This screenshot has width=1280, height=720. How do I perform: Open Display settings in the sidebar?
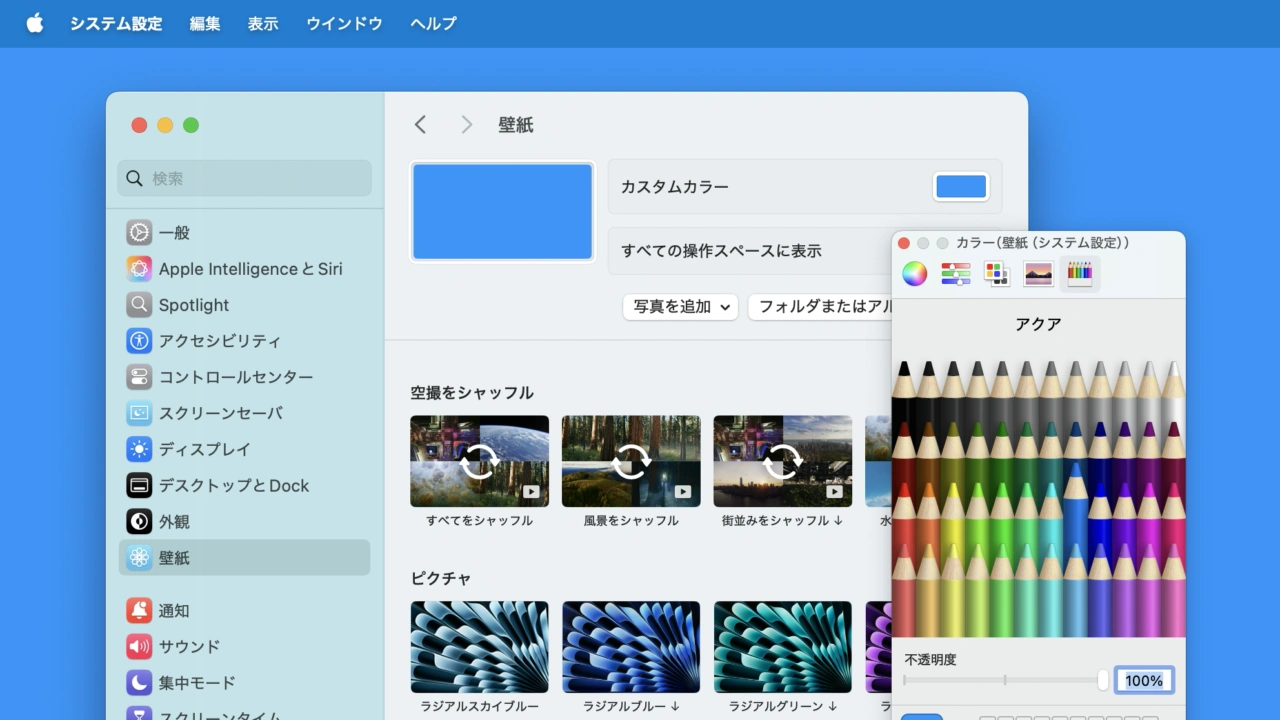(x=204, y=449)
